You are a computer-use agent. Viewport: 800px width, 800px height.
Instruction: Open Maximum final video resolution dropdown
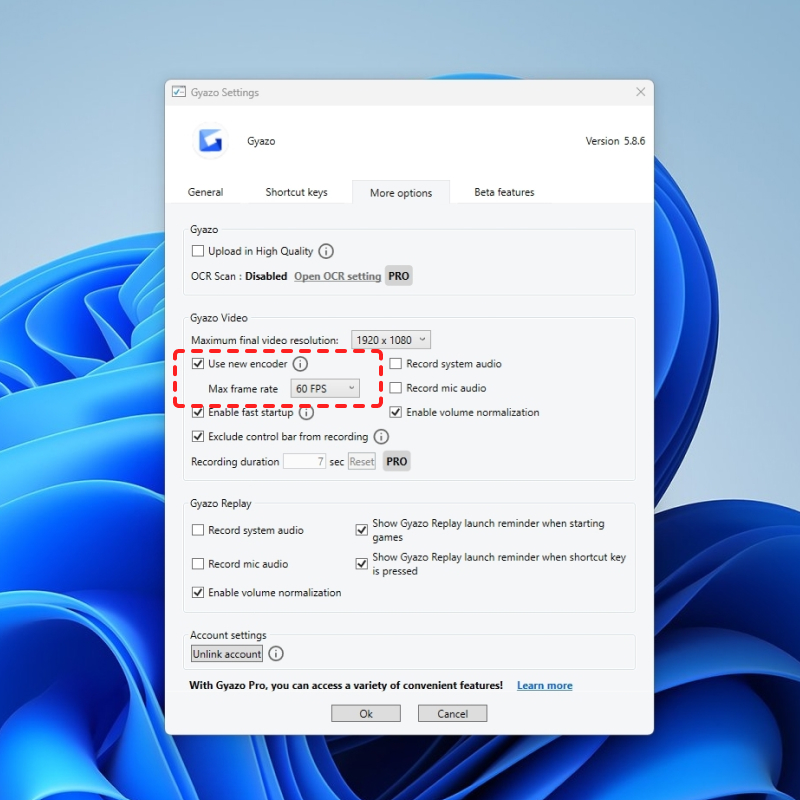pos(391,340)
